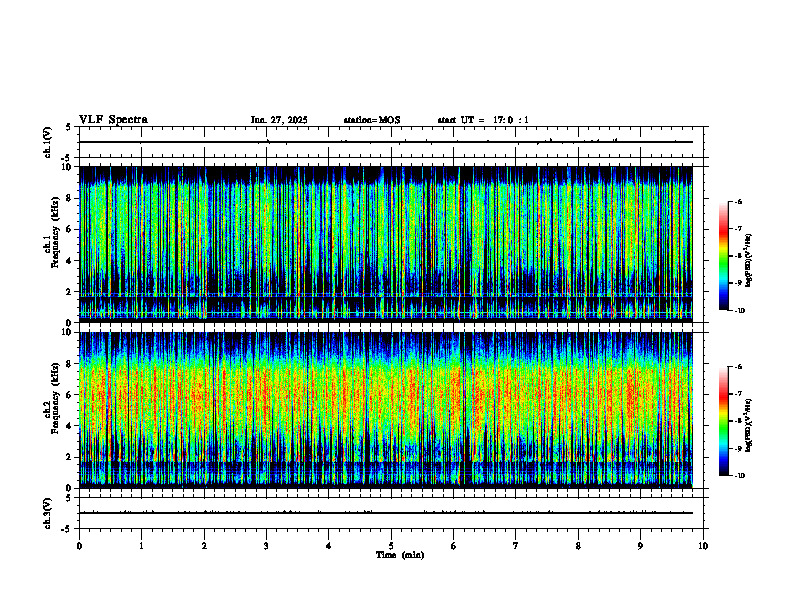
Task: Click the date text "Jan. 27, 2025"
Action: click(279, 120)
